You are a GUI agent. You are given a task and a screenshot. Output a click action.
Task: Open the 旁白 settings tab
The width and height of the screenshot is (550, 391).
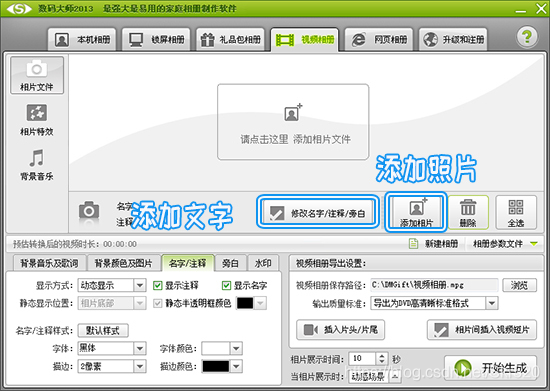pos(230,263)
